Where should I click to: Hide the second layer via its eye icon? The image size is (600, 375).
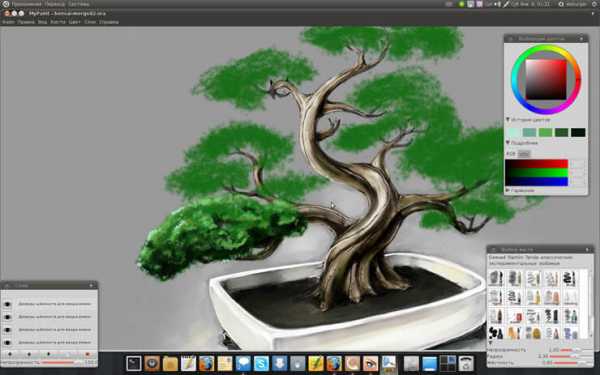(x=7, y=317)
